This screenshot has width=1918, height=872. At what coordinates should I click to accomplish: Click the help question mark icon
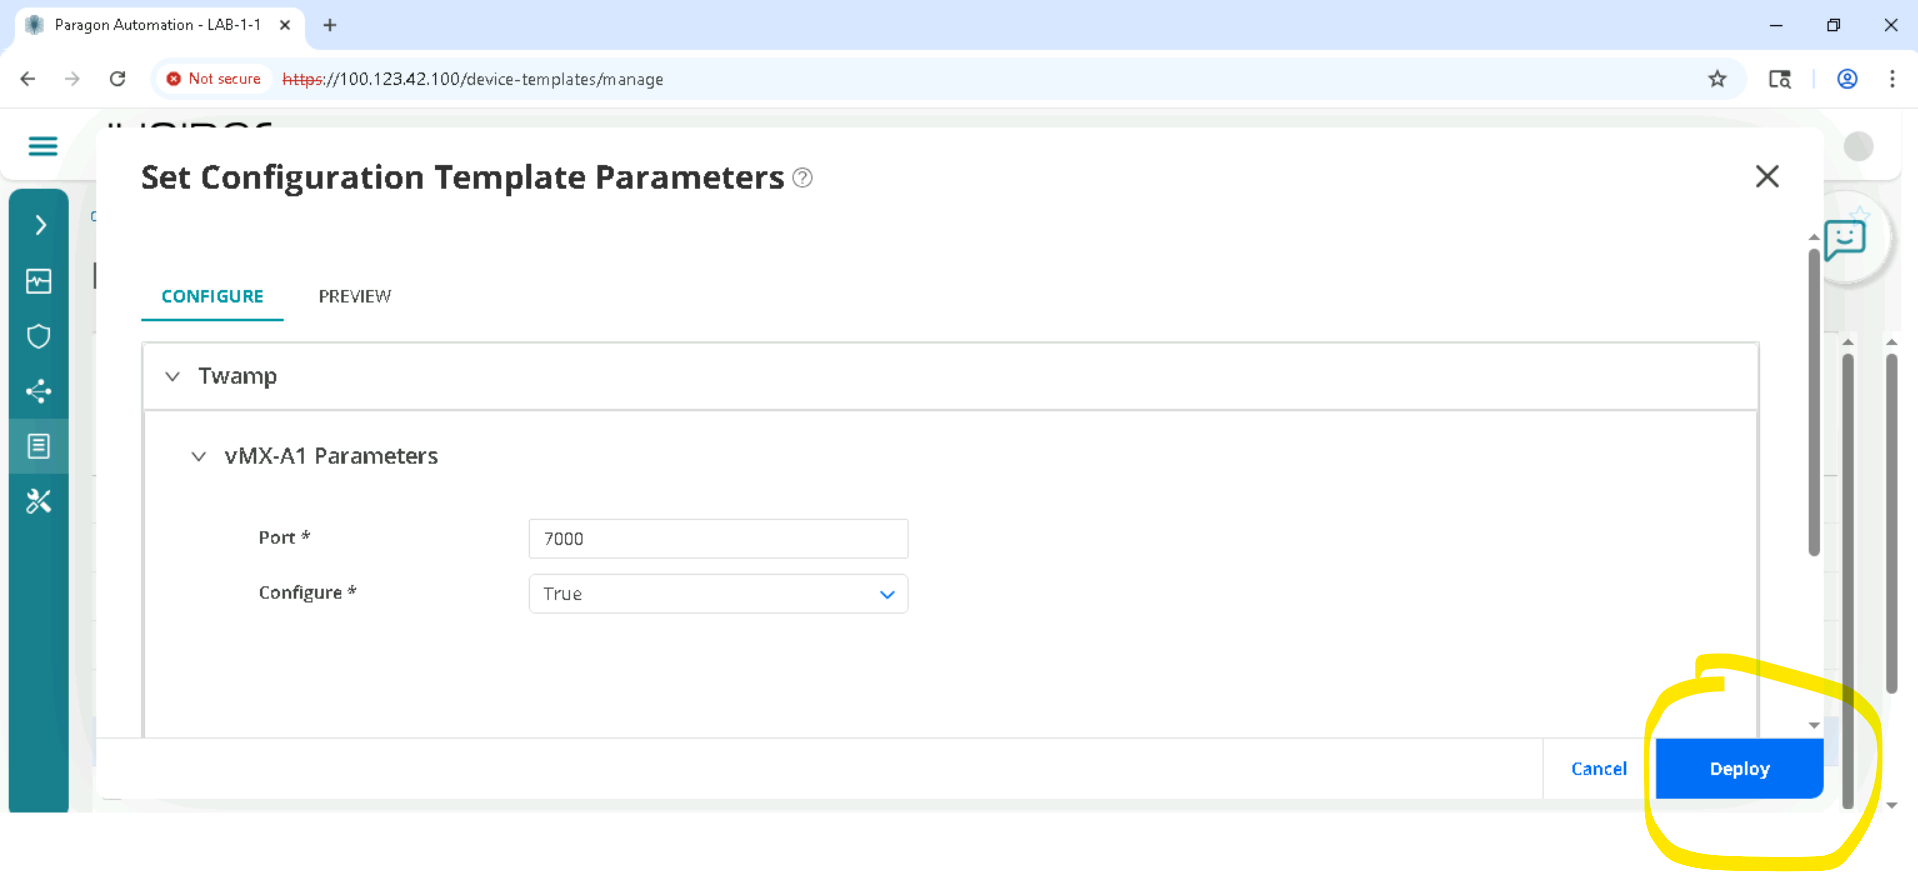[802, 178]
